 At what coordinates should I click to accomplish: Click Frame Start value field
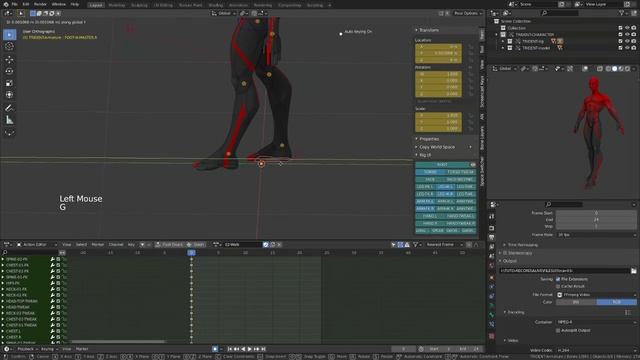(x=596, y=213)
